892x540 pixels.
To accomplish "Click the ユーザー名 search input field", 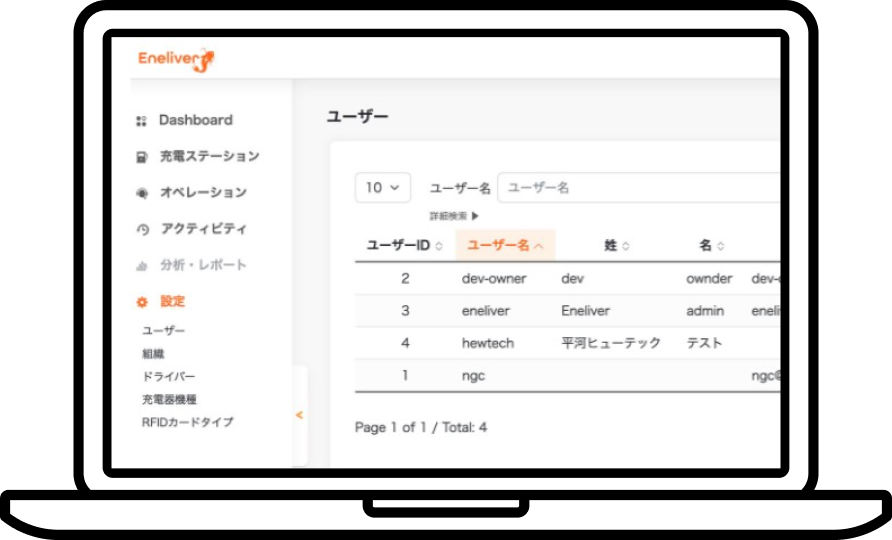I will click(639, 188).
